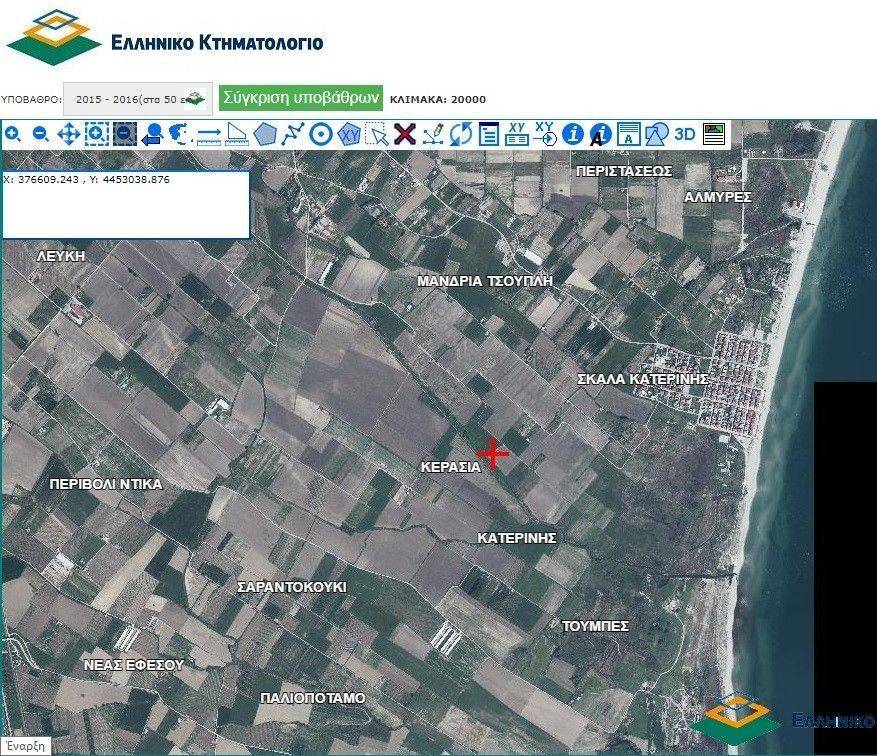The width and height of the screenshot is (877, 756).
Task: Click the zoom in magnifier tool
Action: coord(13,133)
